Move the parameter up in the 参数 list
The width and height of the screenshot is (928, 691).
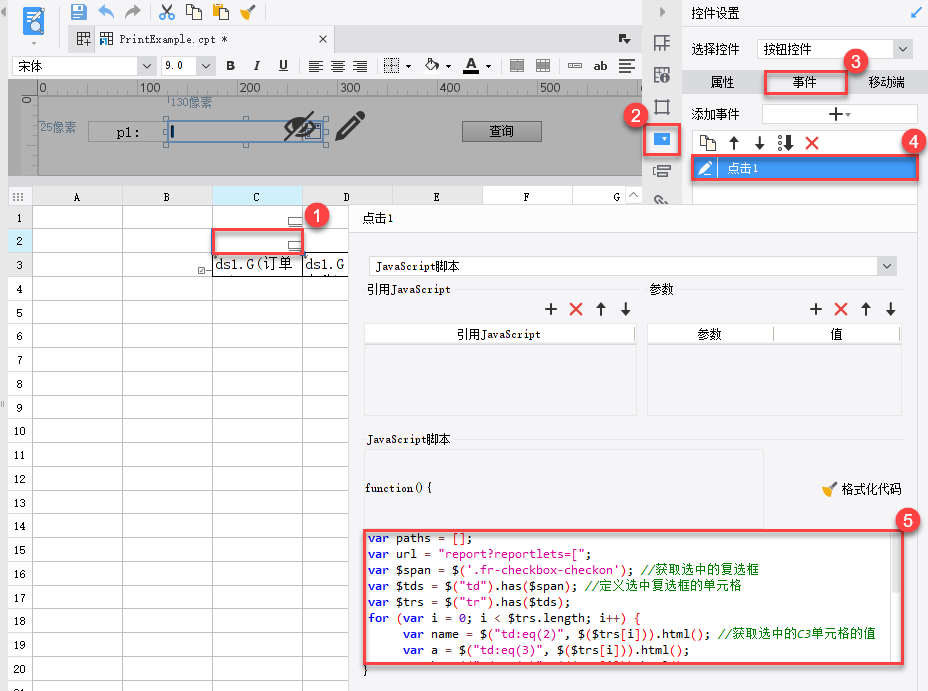click(x=866, y=309)
